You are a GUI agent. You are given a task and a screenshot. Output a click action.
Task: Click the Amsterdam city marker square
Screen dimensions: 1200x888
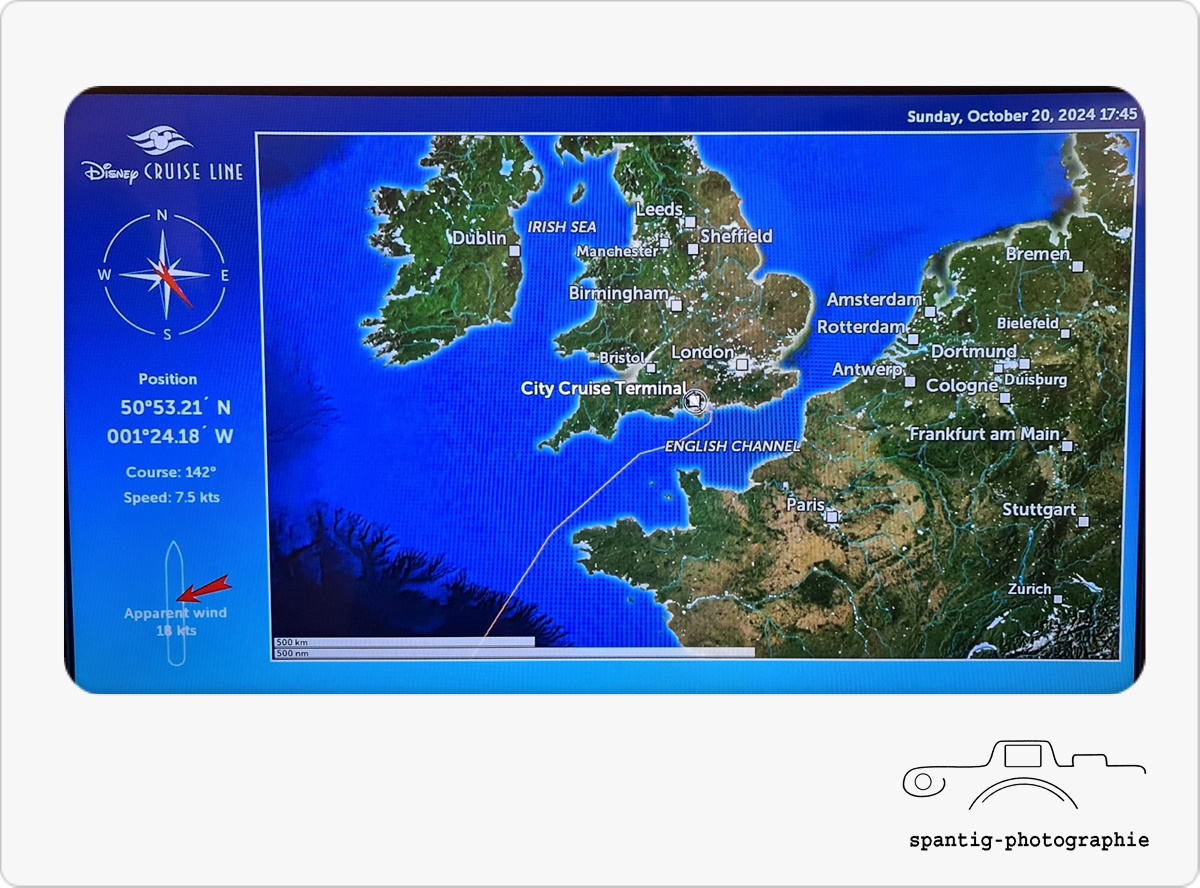(930, 312)
